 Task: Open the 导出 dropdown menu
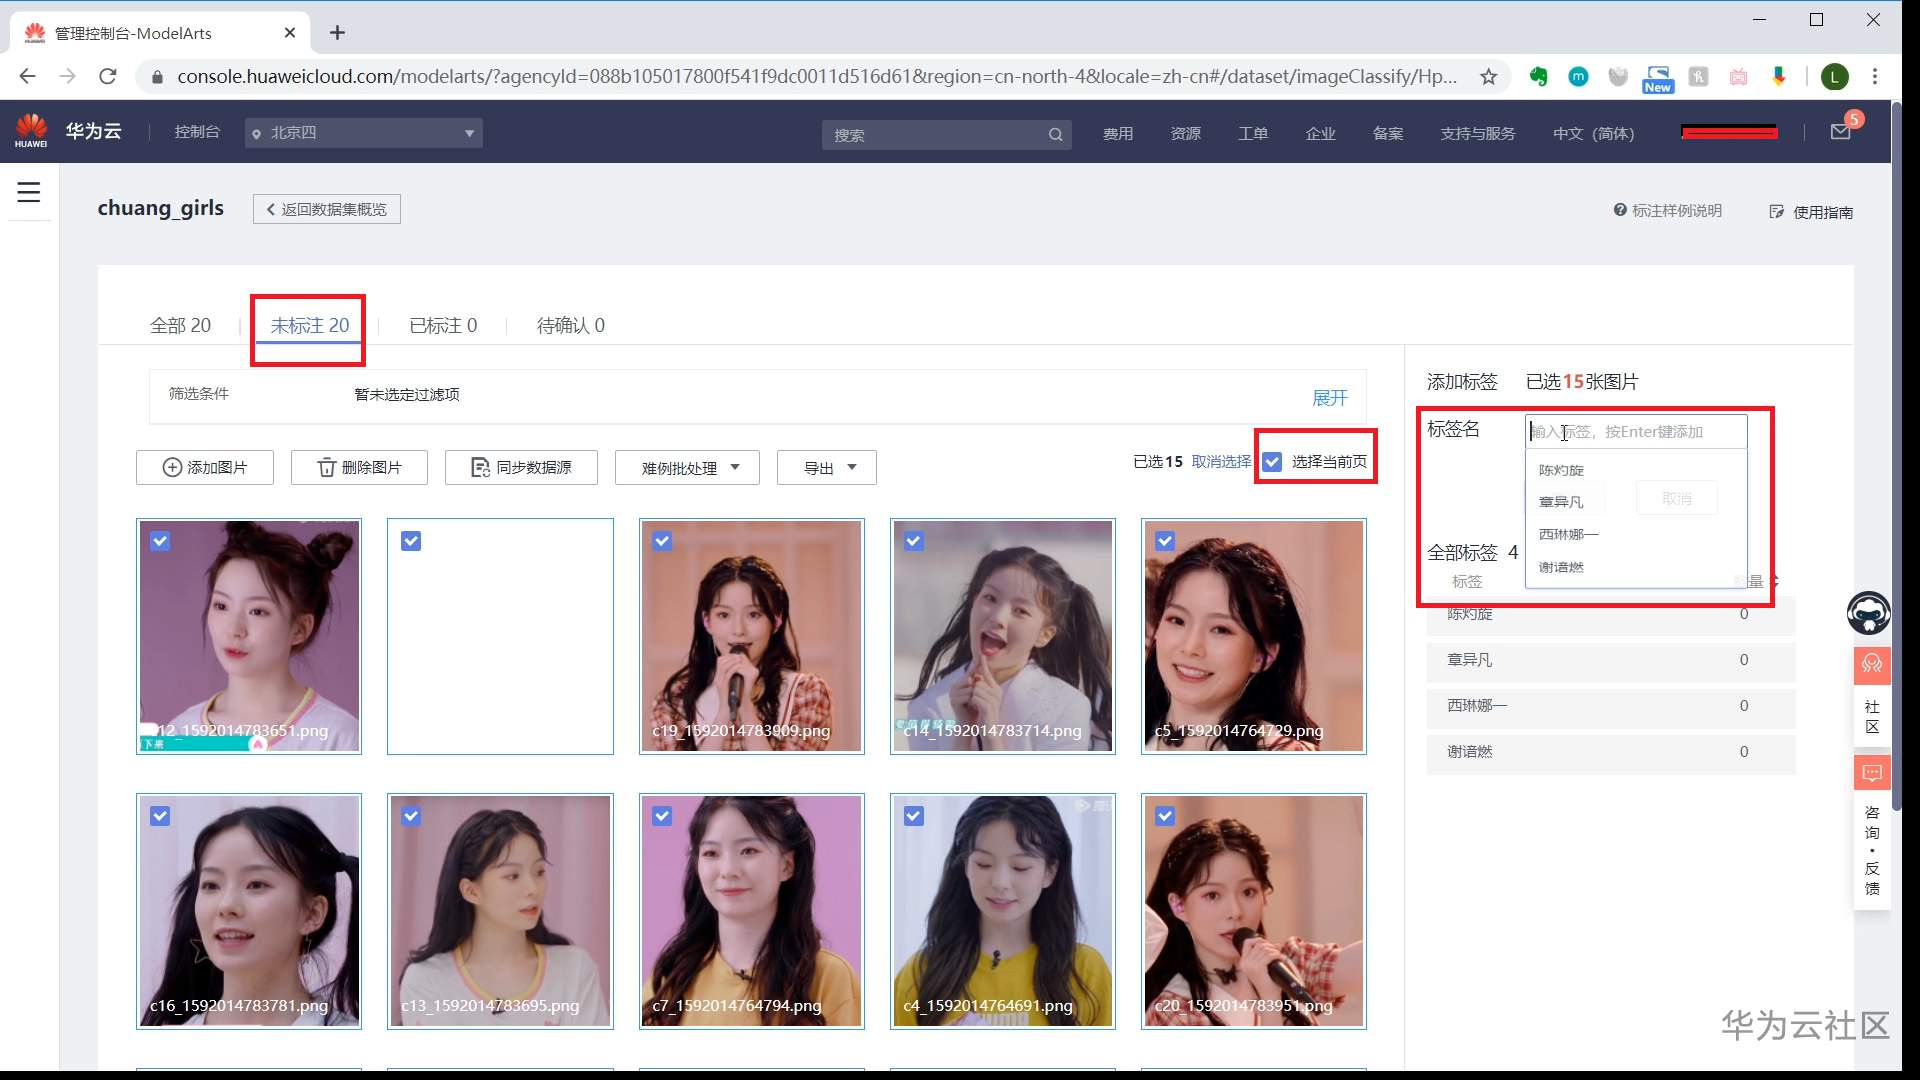[x=827, y=468]
